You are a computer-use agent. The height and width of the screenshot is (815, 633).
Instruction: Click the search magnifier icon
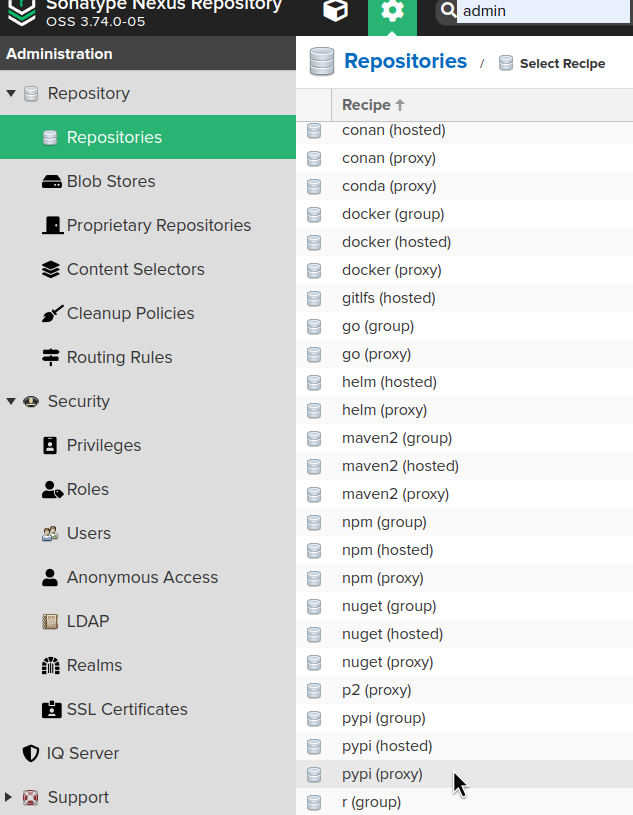447,10
